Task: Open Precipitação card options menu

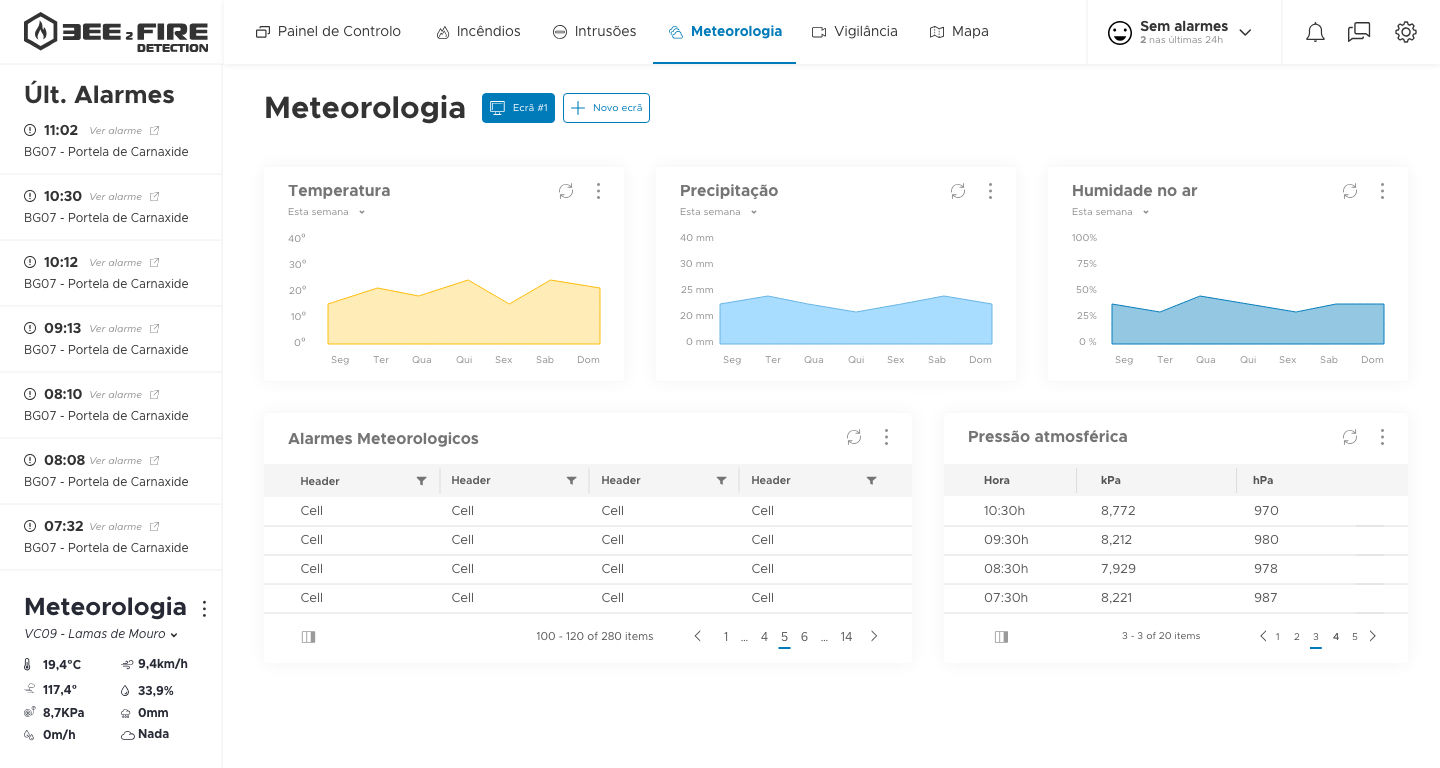Action: click(x=990, y=191)
